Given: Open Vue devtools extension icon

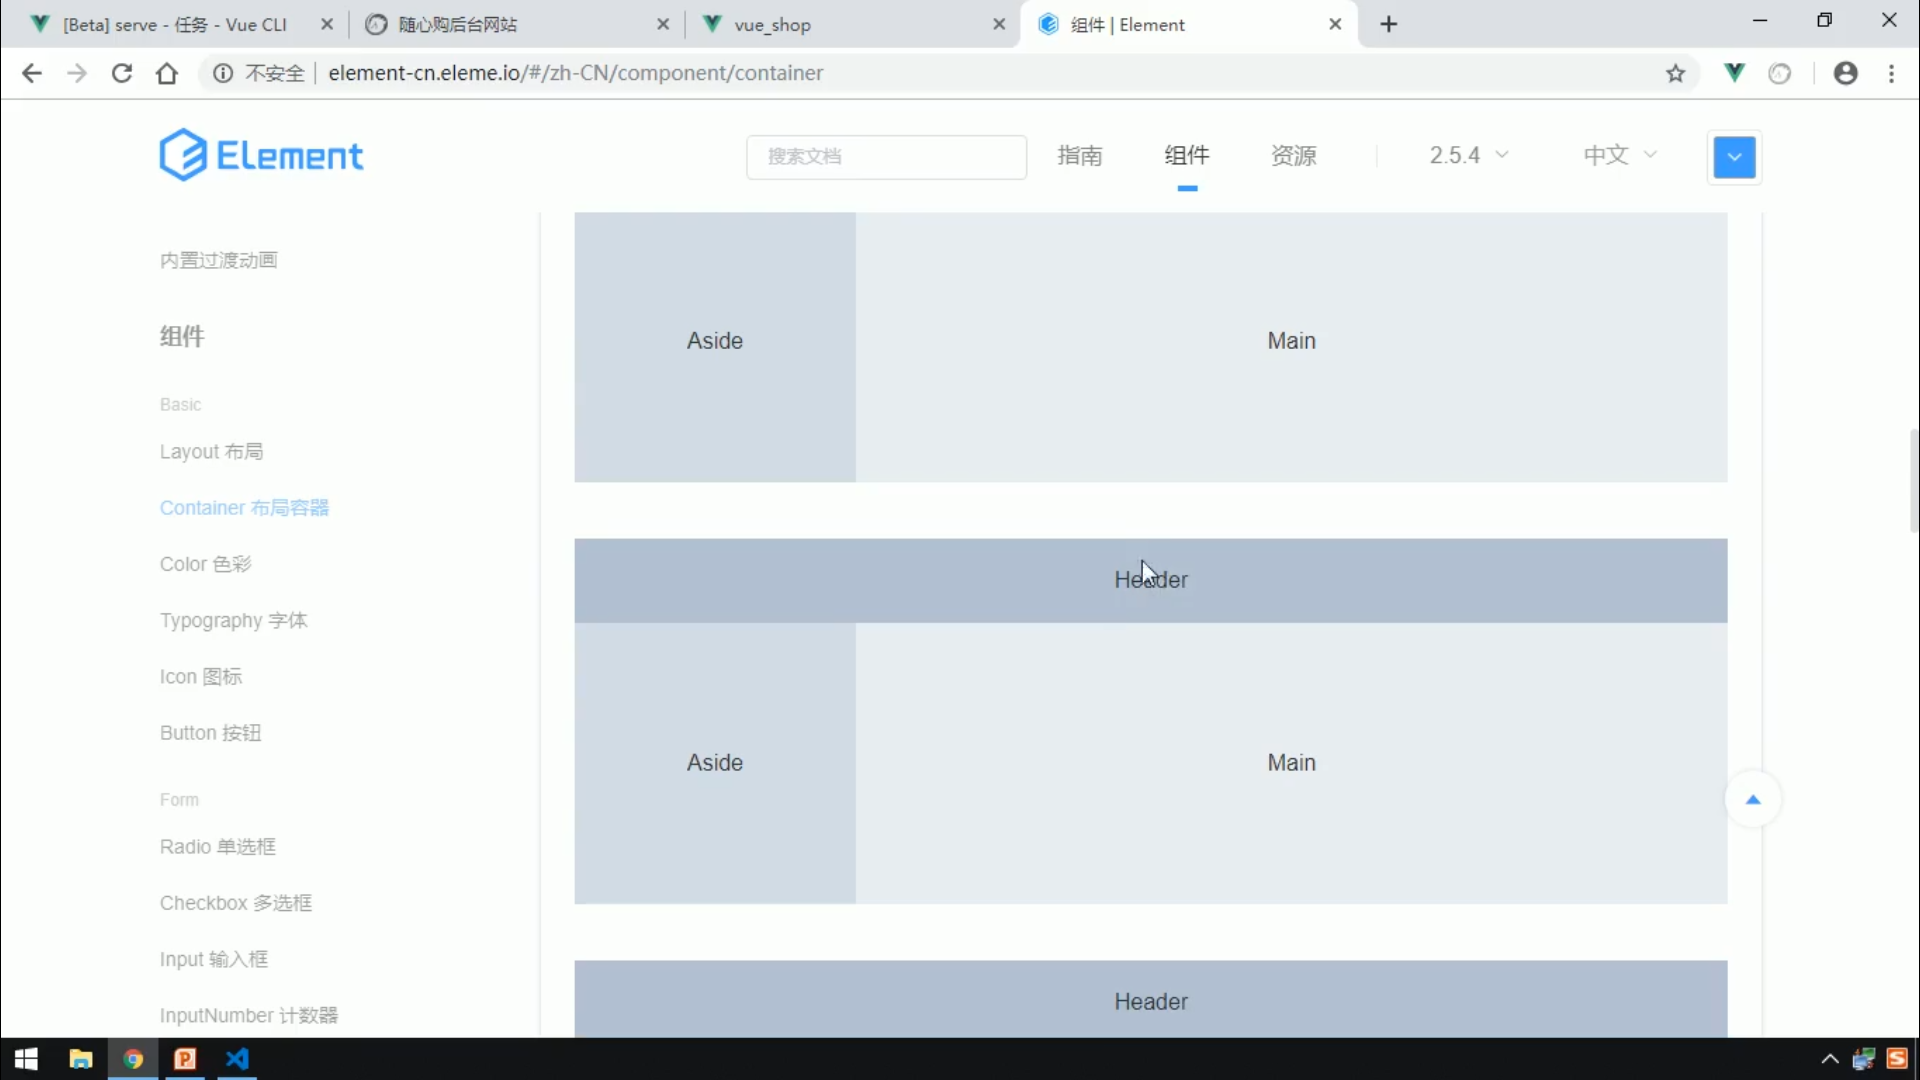Looking at the screenshot, I should click(1735, 73).
